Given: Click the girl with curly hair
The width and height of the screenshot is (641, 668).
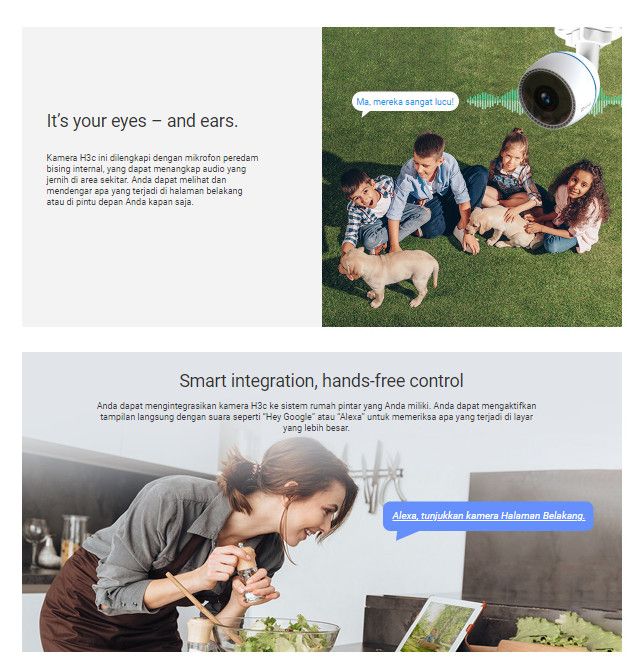Looking at the screenshot, I should 572,207.
